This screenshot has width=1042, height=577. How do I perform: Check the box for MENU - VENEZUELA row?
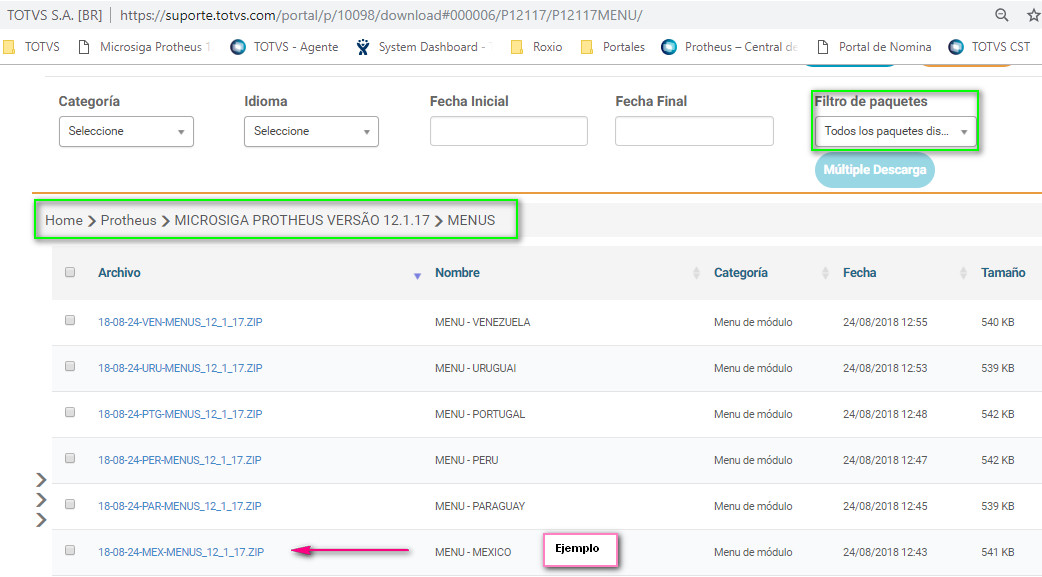tap(70, 320)
